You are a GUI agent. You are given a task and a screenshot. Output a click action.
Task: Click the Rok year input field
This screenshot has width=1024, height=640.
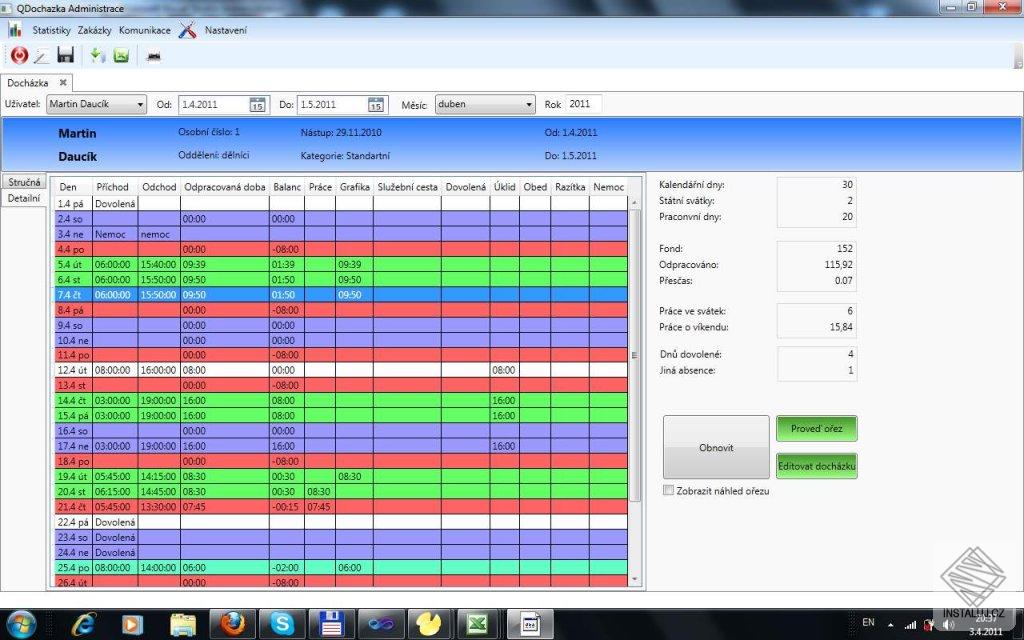(583, 104)
